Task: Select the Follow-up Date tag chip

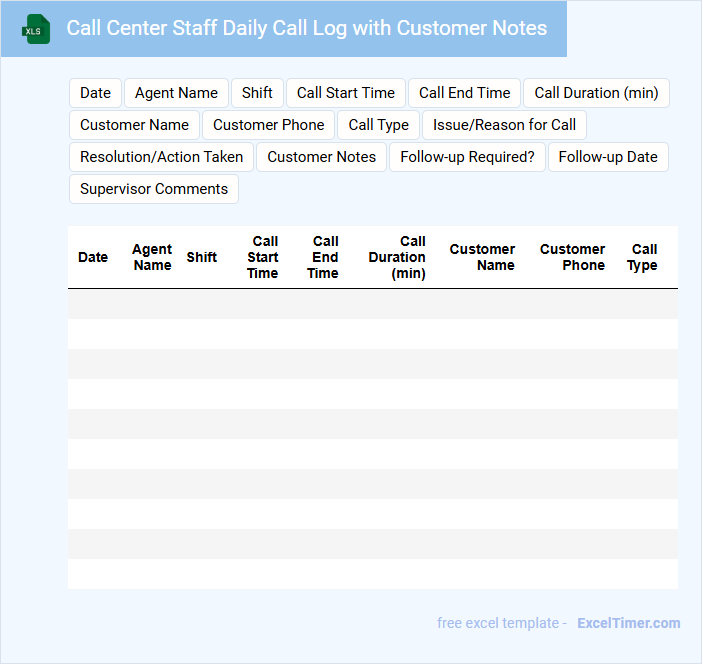Action: [608, 157]
